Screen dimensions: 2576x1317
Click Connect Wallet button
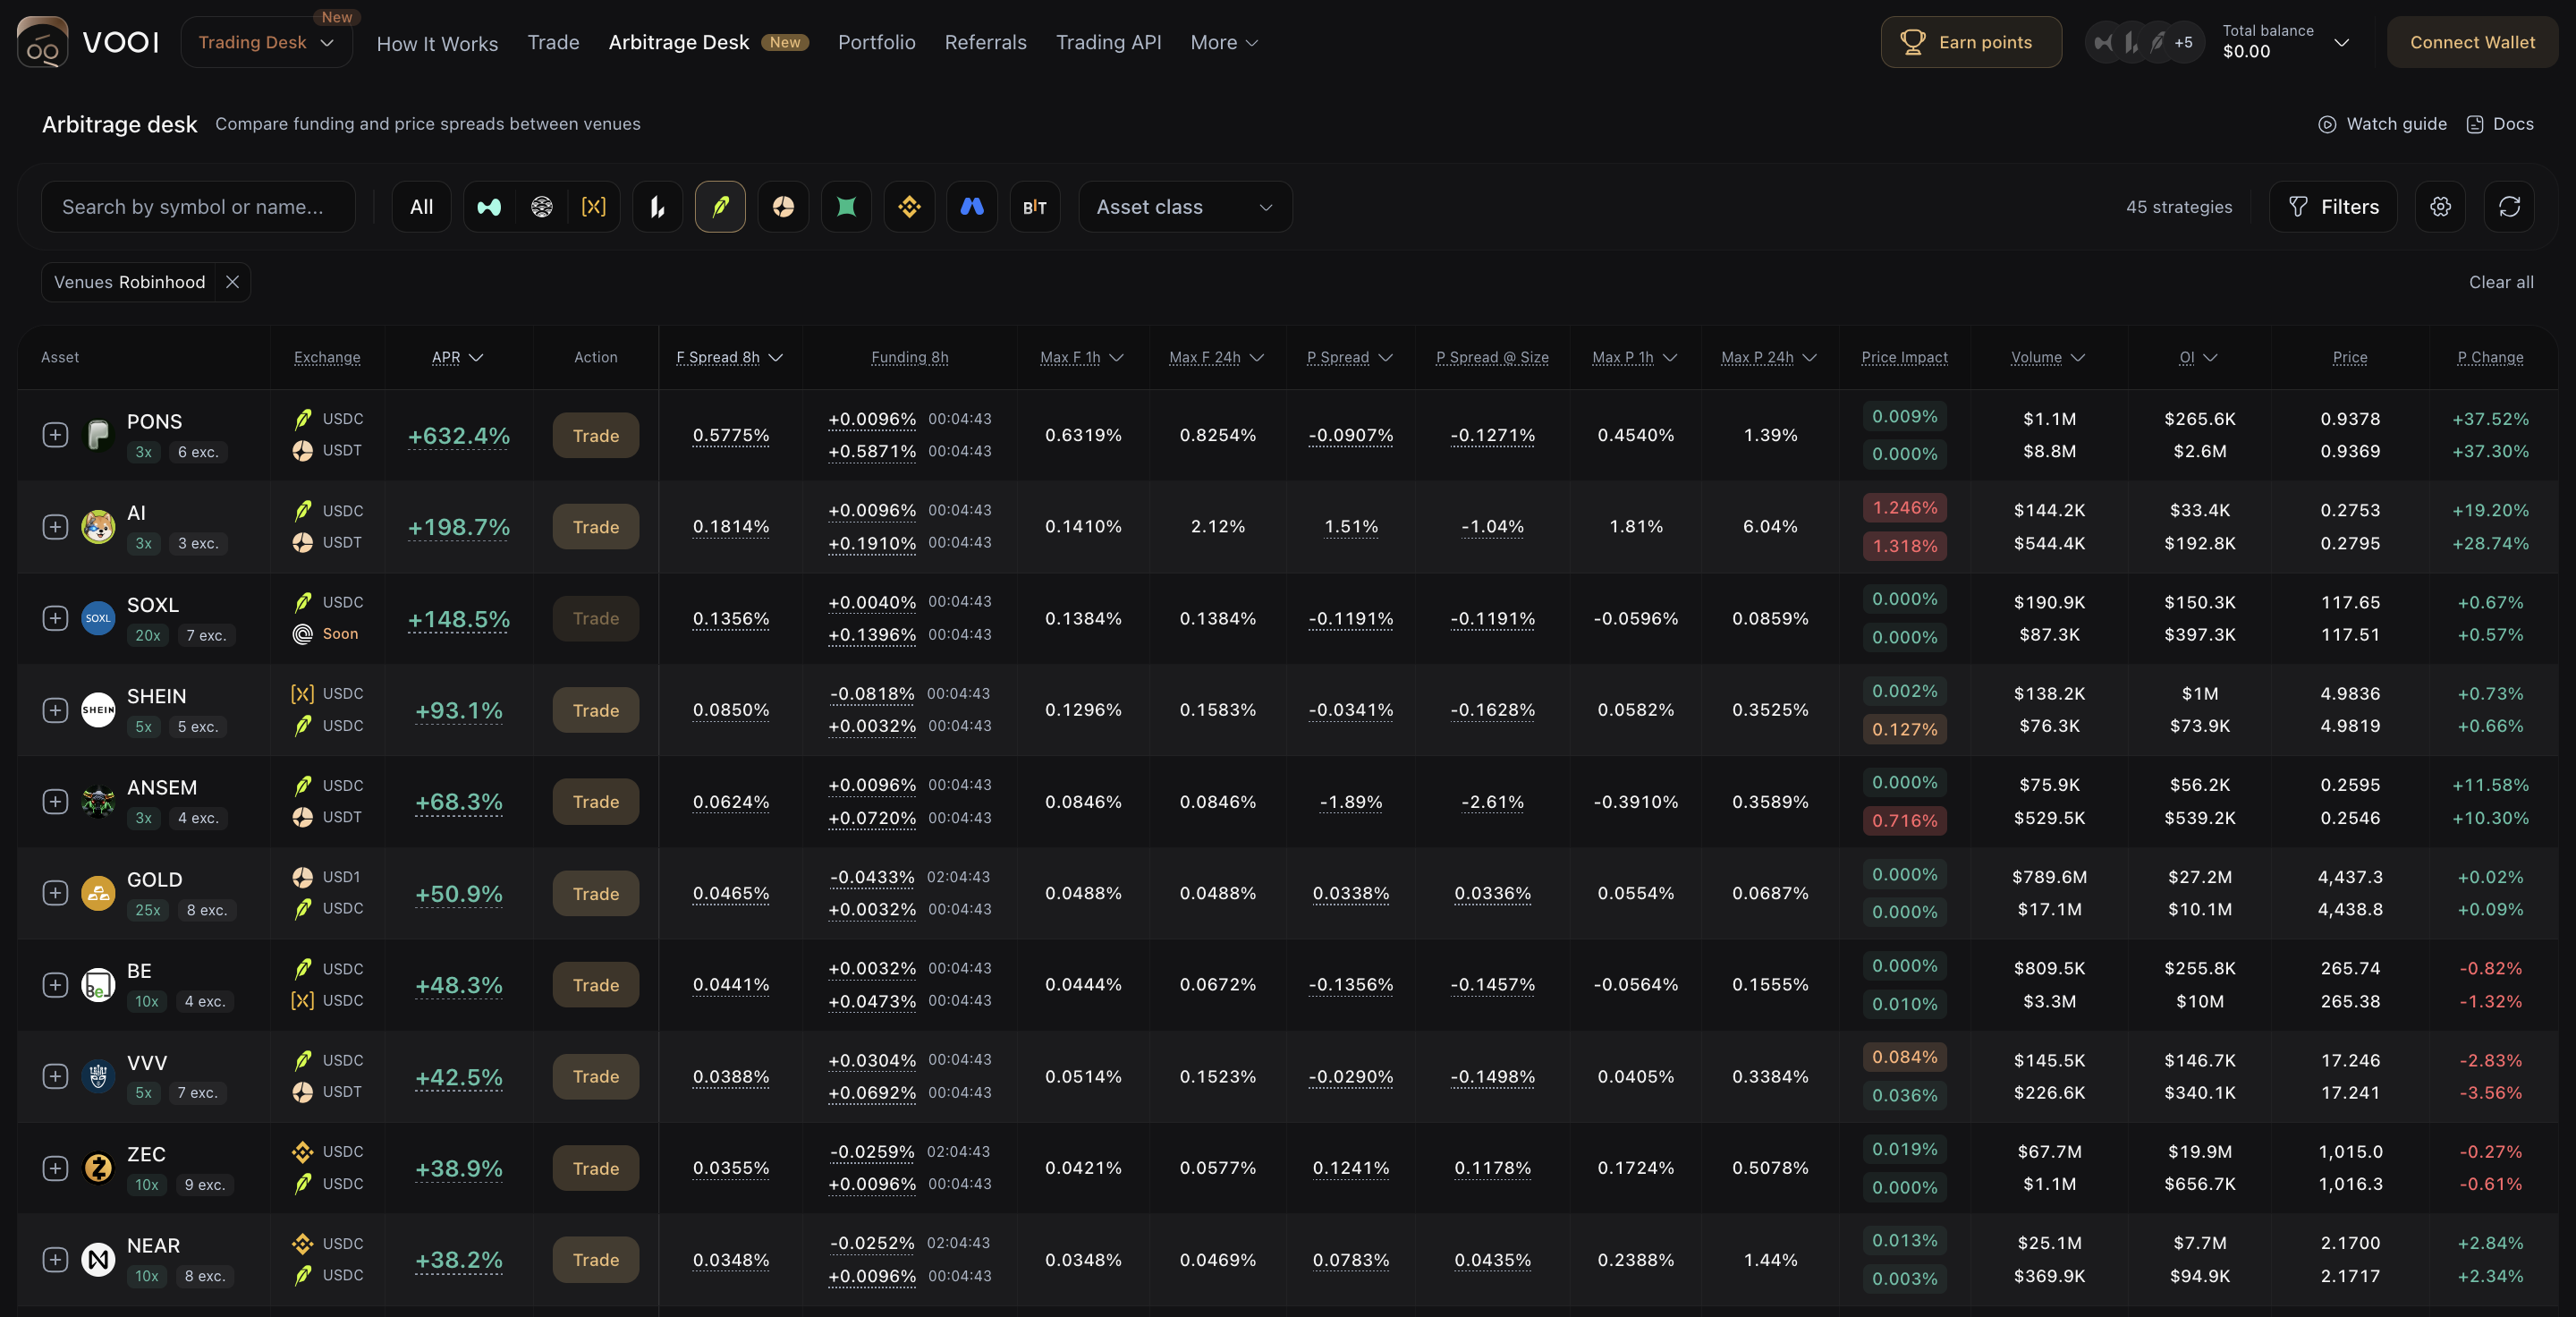point(2472,42)
